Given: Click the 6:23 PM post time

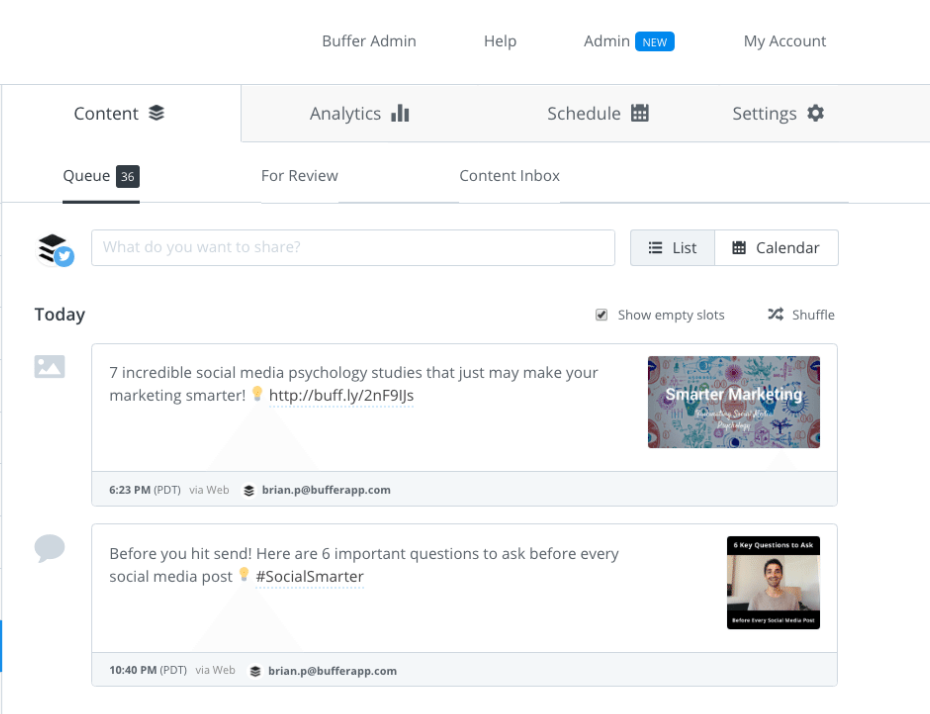Looking at the screenshot, I should (x=130, y=490).
